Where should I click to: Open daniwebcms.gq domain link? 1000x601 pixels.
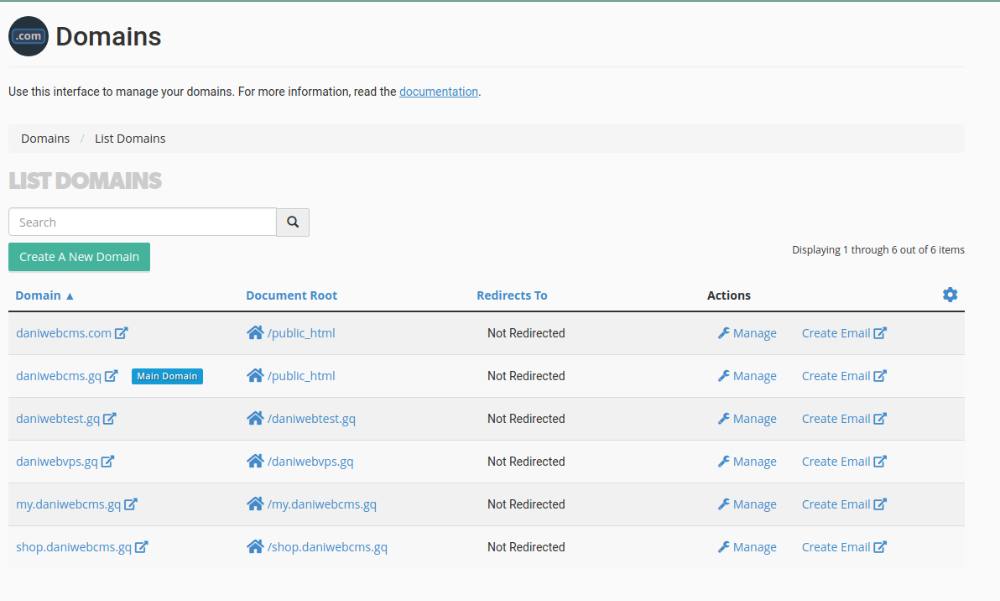coord(59,376)
